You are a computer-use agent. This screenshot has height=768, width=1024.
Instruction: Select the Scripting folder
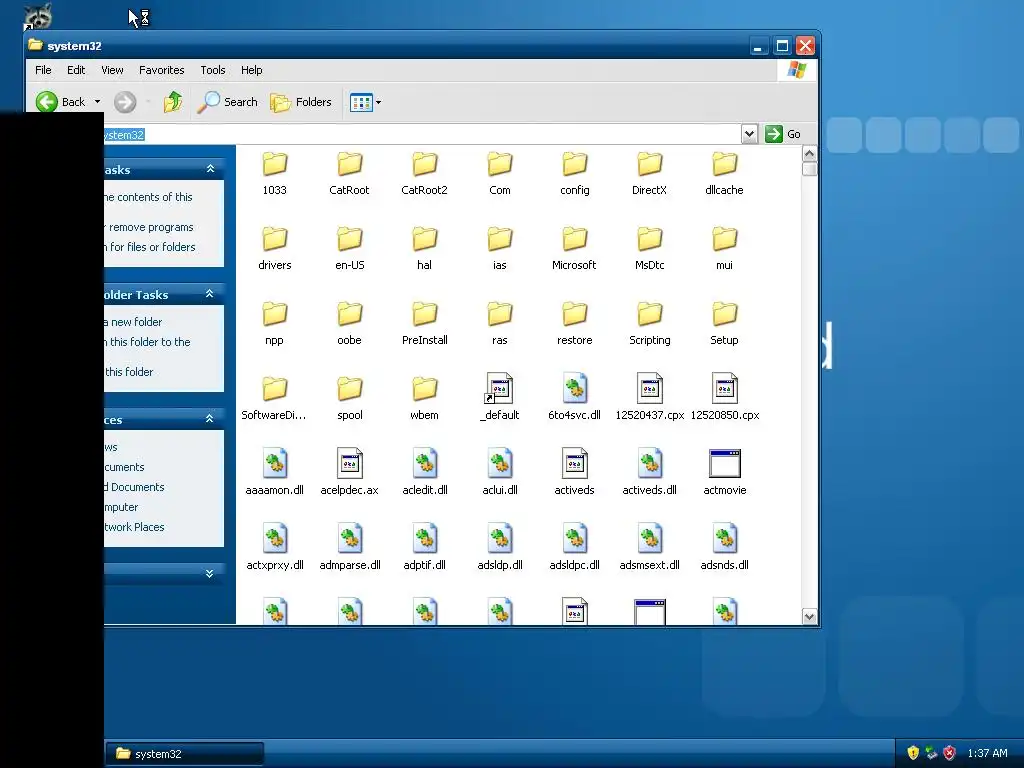[x=650, y=325]
